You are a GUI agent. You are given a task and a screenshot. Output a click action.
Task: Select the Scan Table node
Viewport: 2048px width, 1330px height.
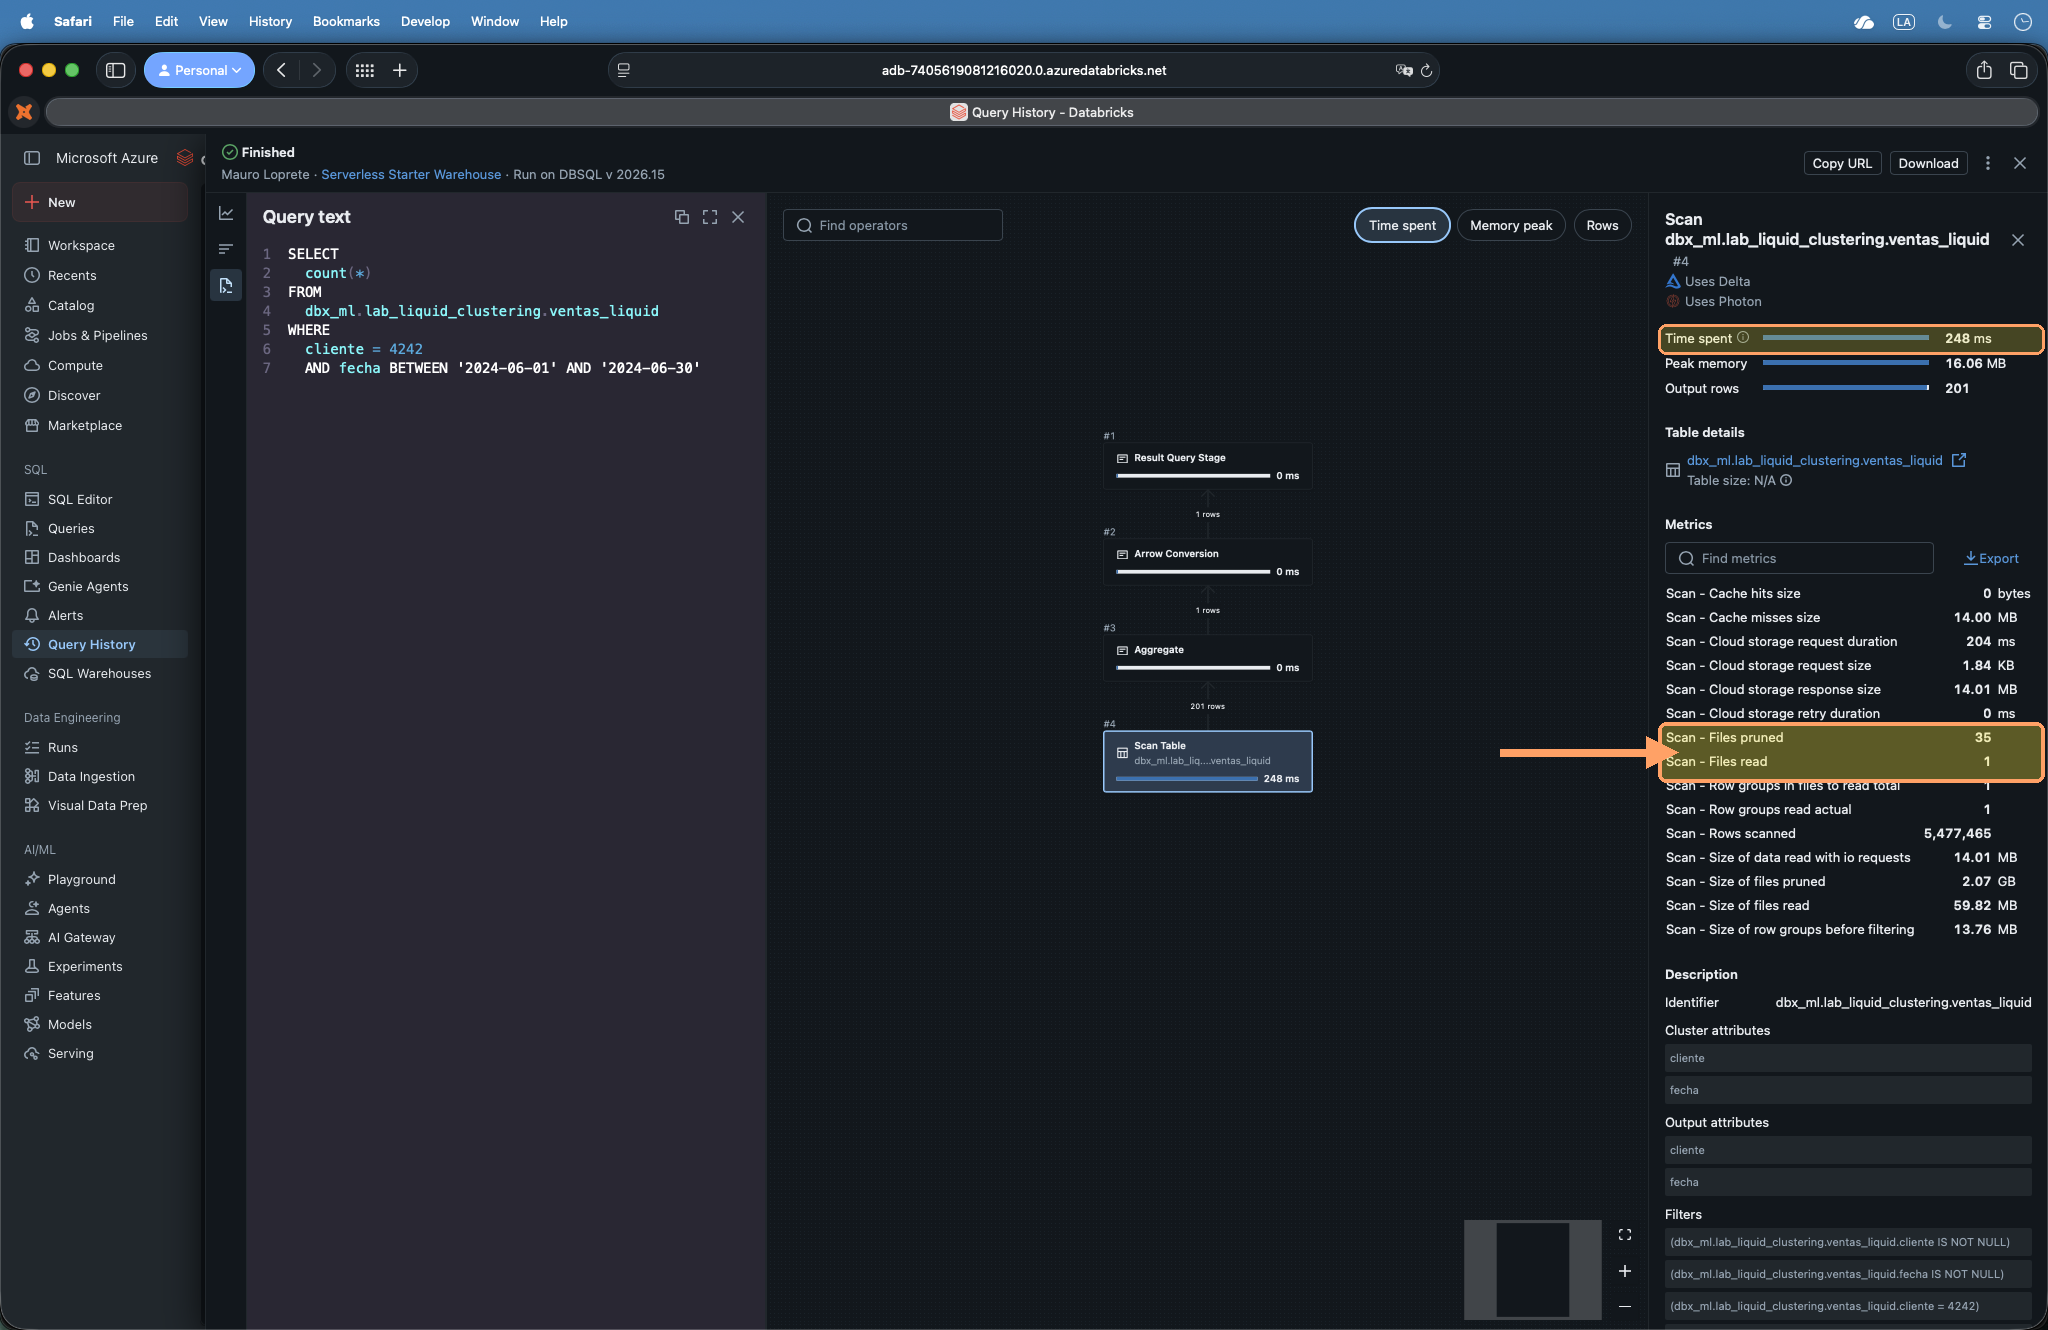pos(1207,761)
